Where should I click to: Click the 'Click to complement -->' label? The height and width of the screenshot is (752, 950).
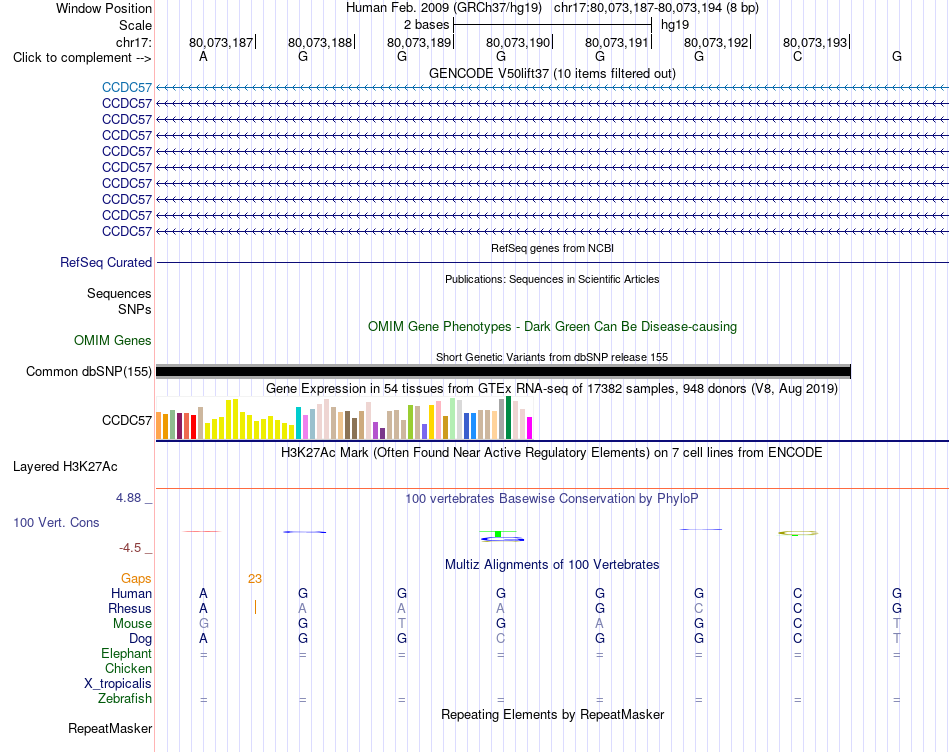(82, 58)
